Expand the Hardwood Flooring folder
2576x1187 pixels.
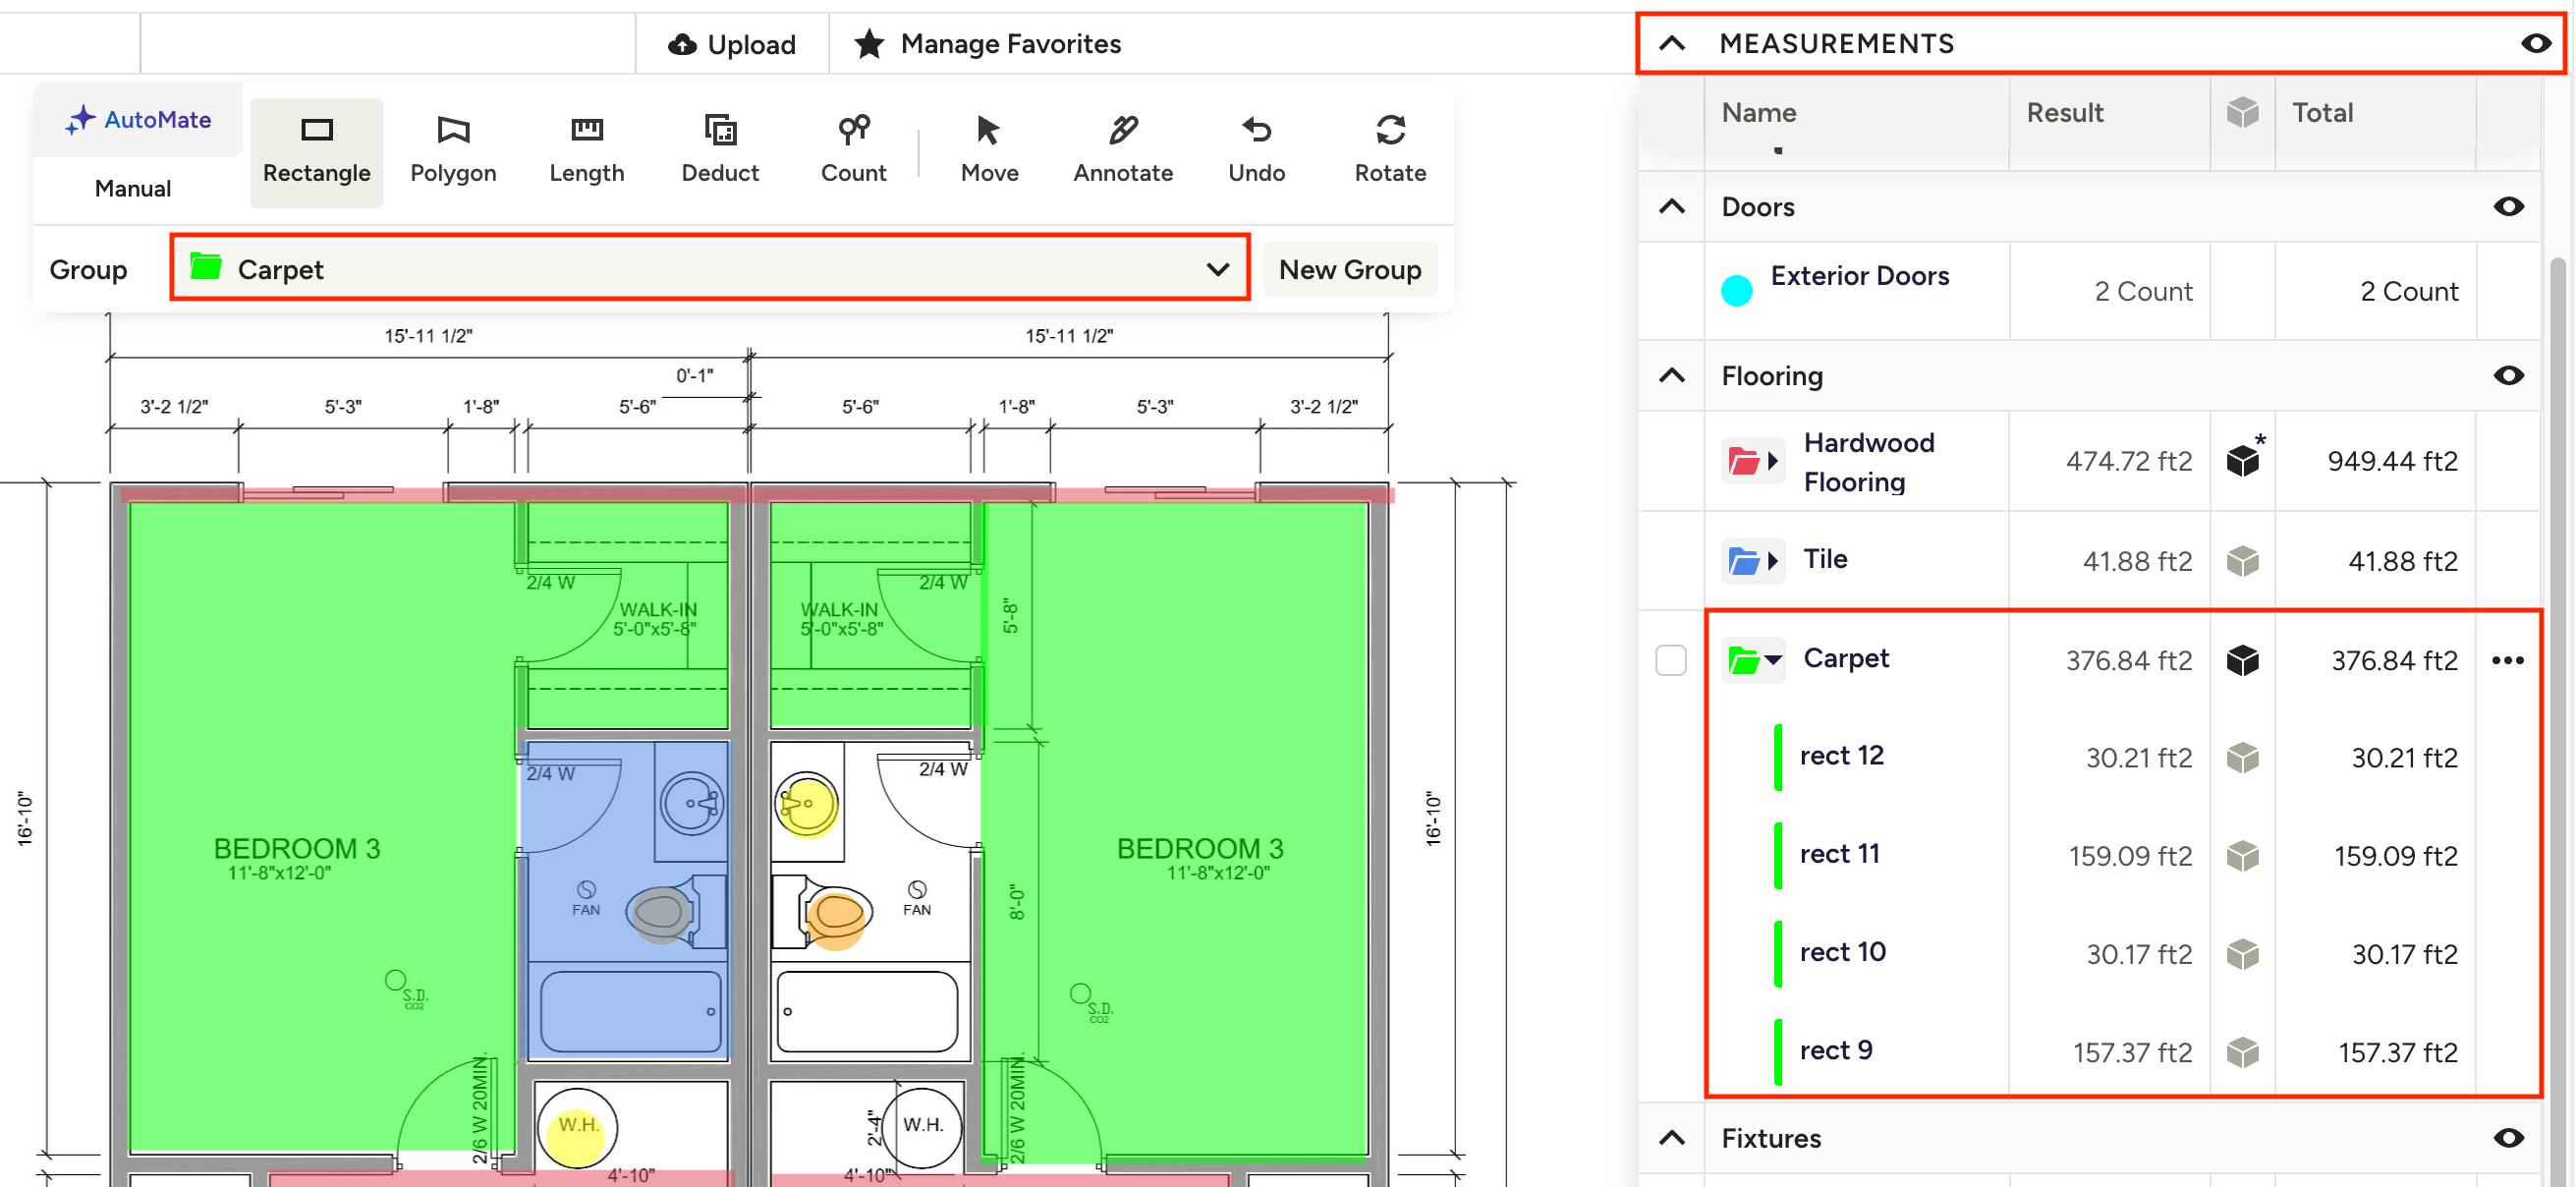1772,461
